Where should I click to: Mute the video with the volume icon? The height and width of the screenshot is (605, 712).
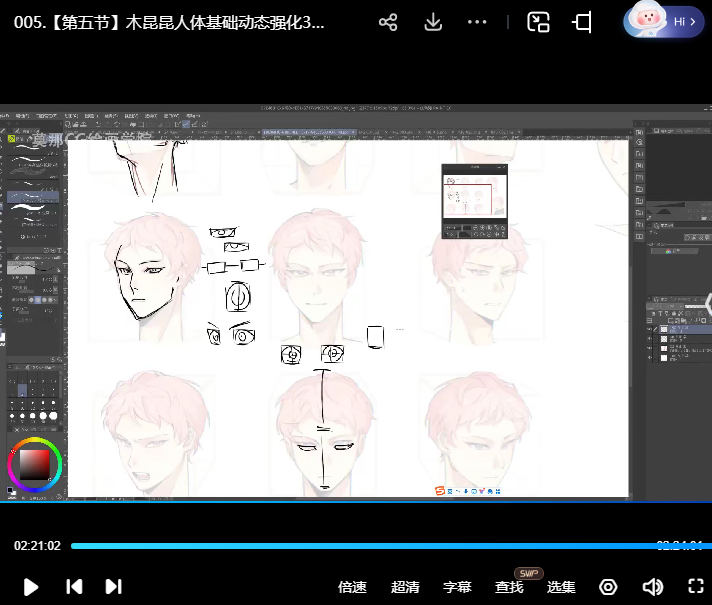[x=652, y=587]
